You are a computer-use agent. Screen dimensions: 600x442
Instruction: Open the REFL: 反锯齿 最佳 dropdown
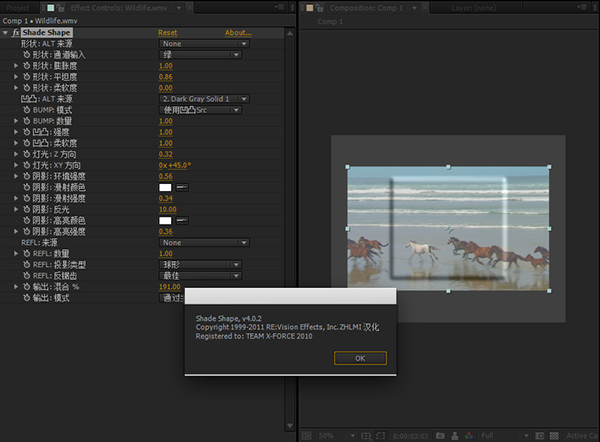(201, 276)
